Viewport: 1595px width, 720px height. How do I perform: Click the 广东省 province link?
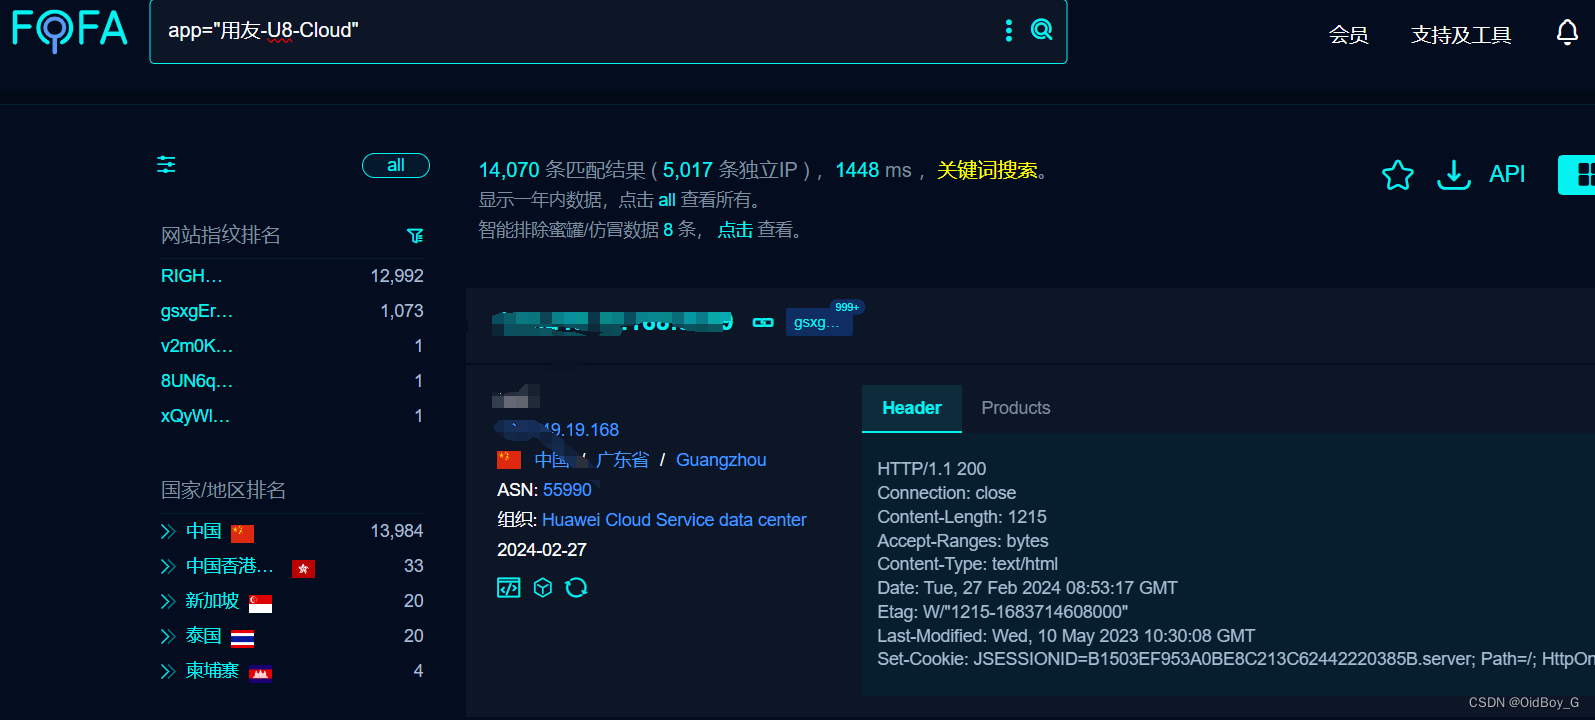pyautogui.click(x=622, y=460)
